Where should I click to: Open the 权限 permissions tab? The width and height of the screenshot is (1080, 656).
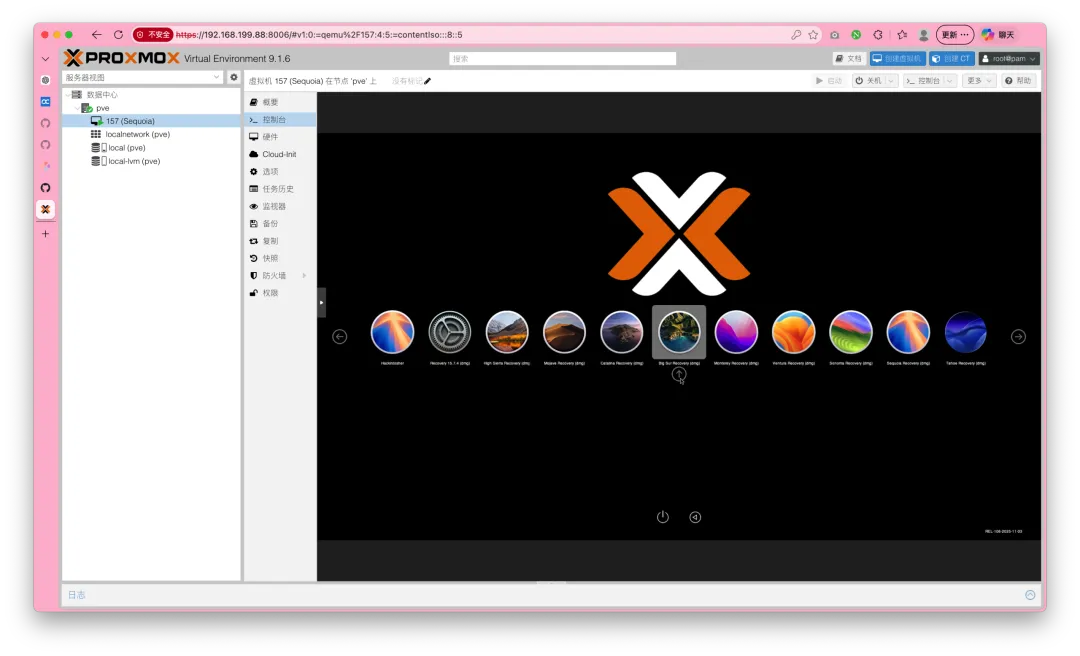280,293
